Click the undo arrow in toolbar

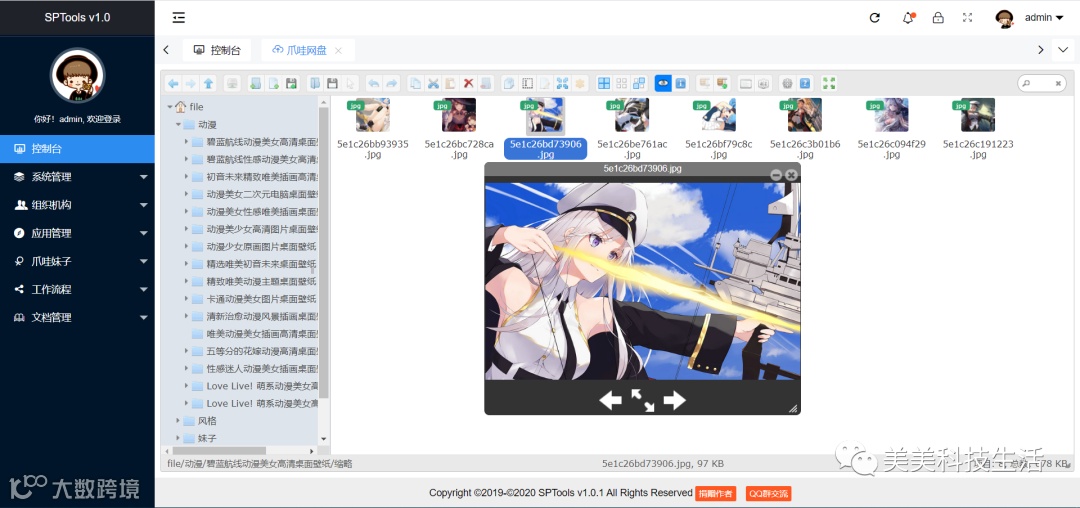pos(373,83)
